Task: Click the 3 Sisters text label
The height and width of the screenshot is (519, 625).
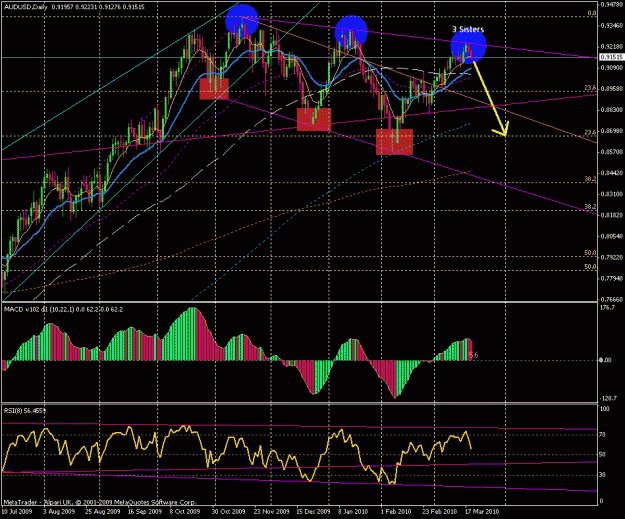Action: [468, 29]
